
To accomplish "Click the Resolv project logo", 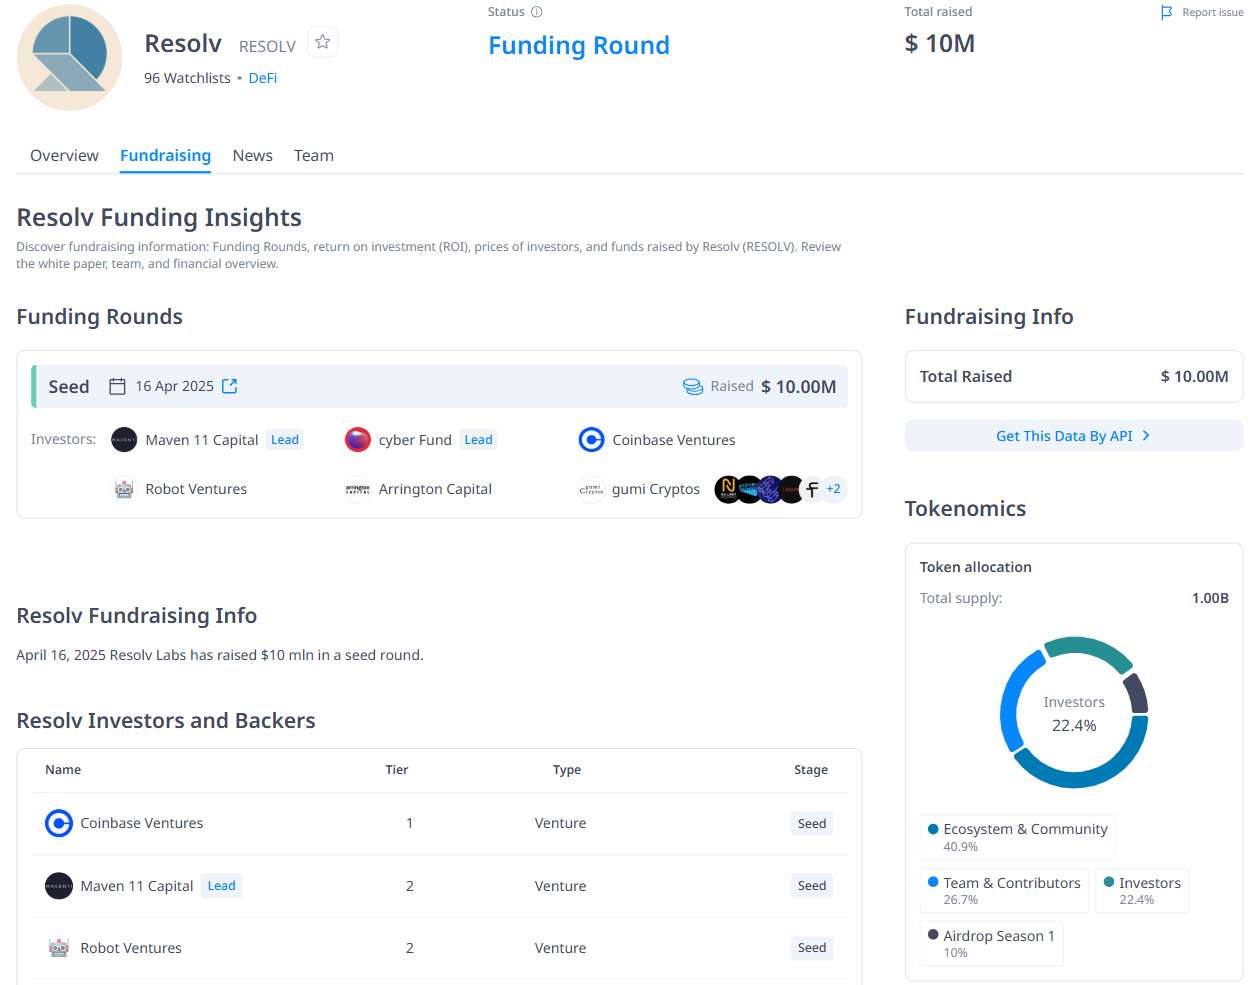I will tap(70, 57).
